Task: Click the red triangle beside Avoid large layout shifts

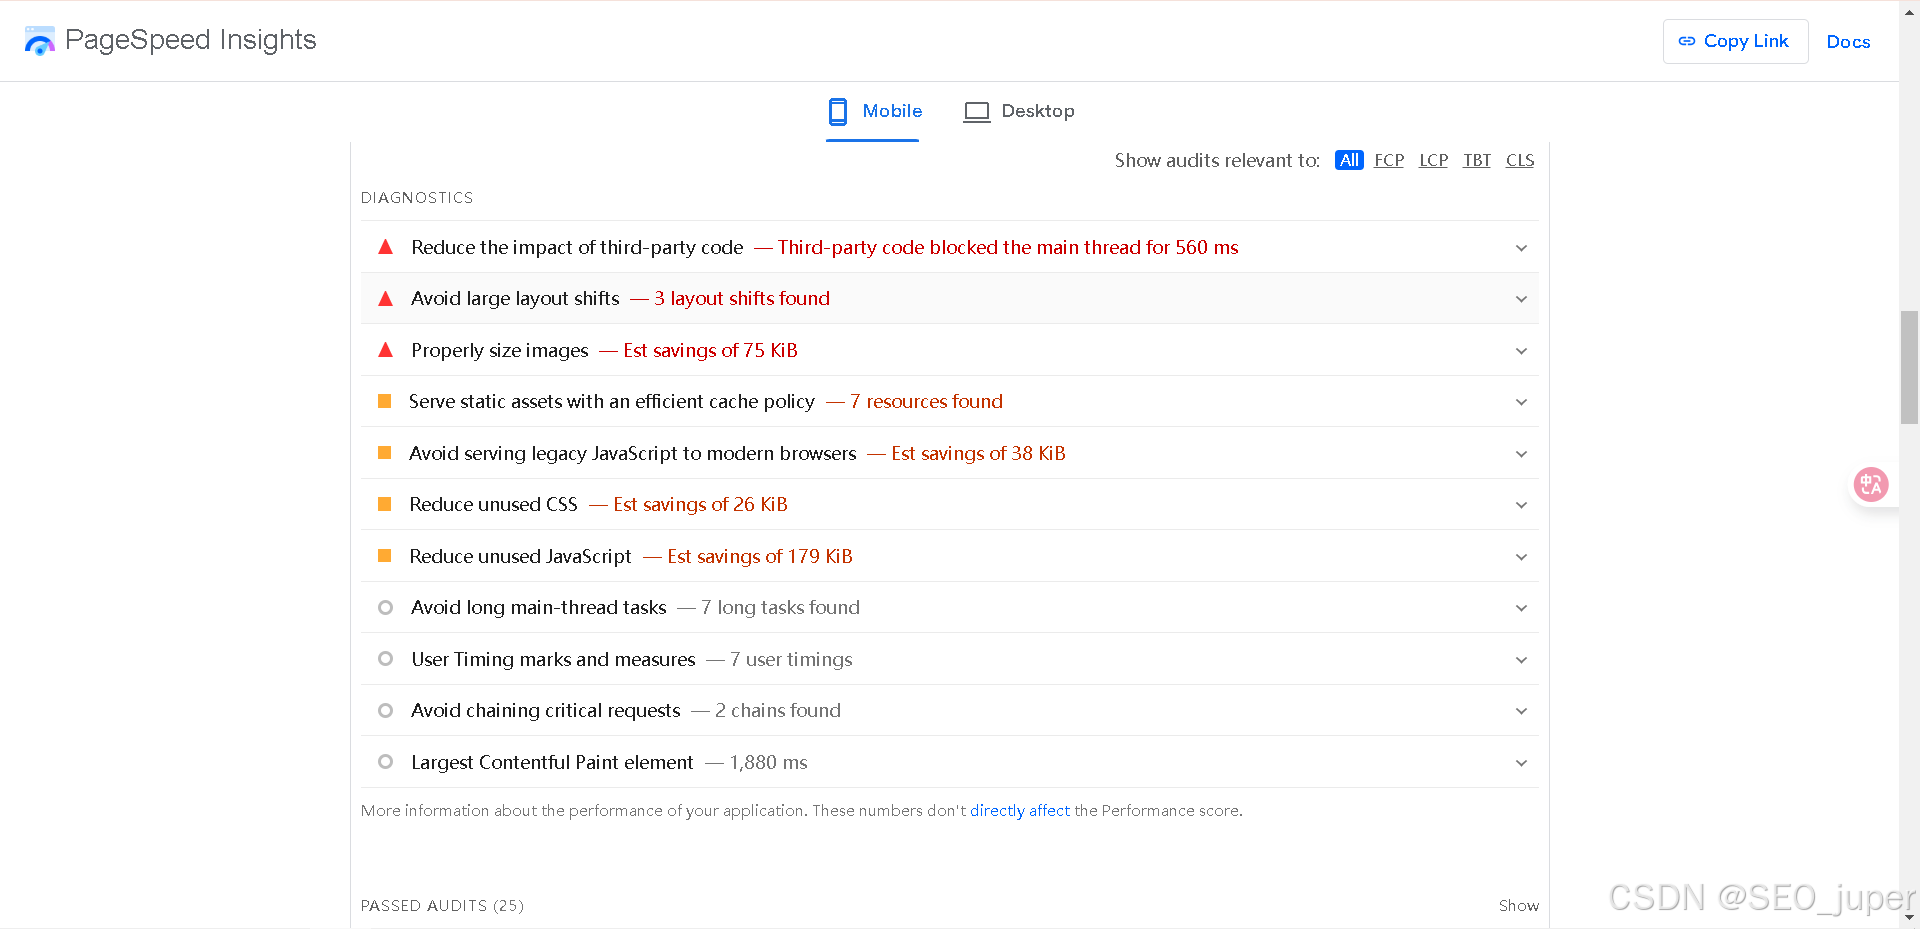Action: 385,298
